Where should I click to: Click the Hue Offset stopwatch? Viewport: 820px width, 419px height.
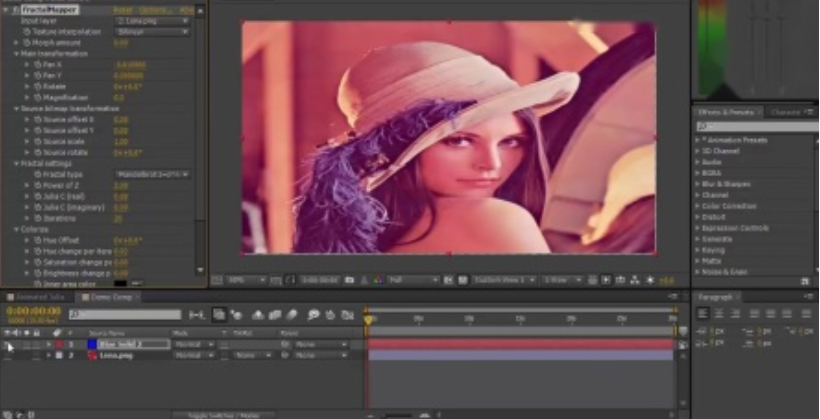click(x=38, y=240)
